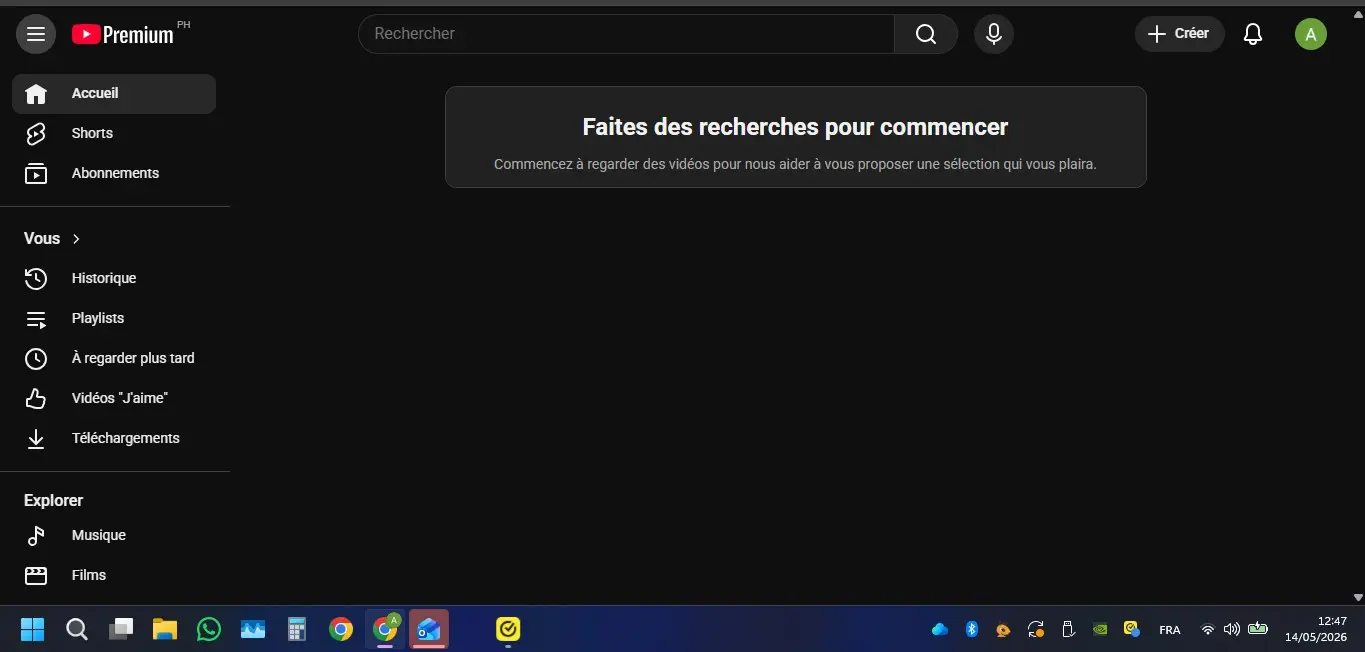Open the Créer menu
Image resolution: width=1365 pixels, height=652 pixels.
(x=1179, y=34)
